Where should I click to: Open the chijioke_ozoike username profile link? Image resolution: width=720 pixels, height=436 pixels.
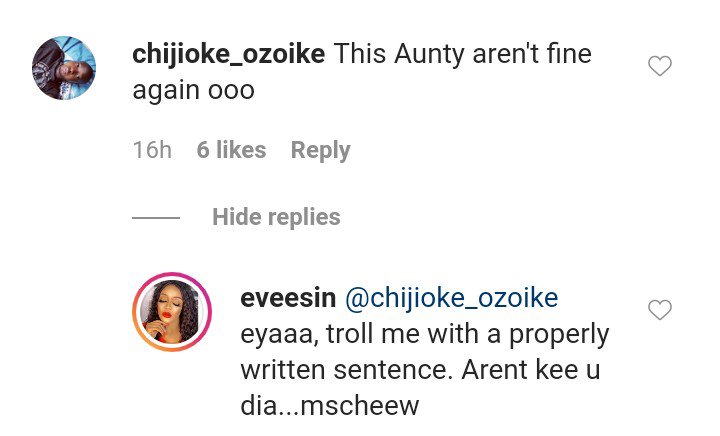coord(229,55)
